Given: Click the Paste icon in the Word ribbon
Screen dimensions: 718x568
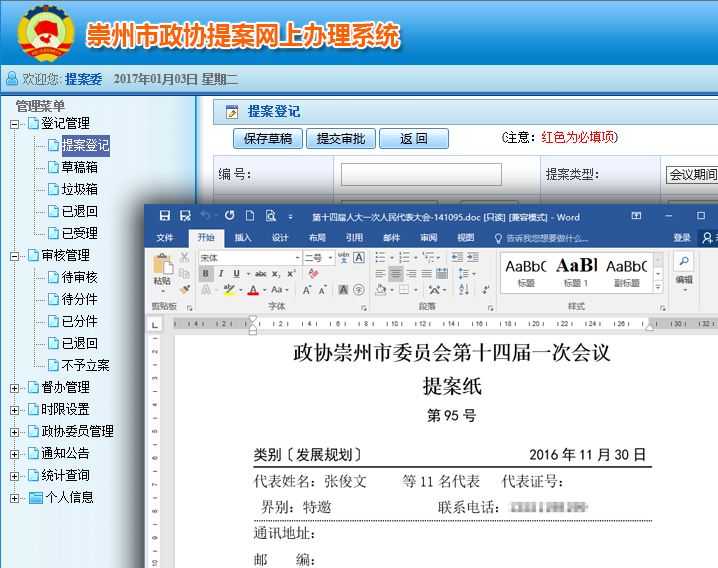Looking at the screenshot, I should [x=162, y=267].
